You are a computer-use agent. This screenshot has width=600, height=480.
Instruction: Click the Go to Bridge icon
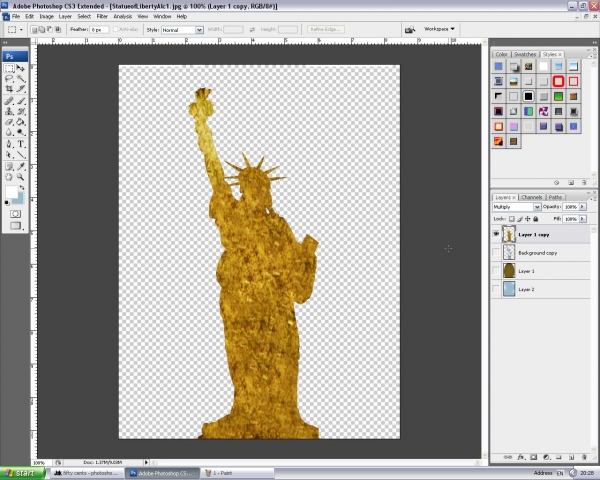(x=410, y=29)
